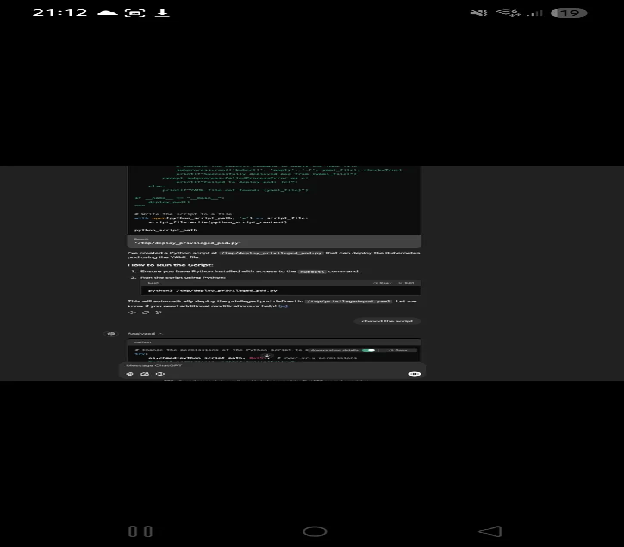Copy code from the bash code block

[x=382, y=283]
